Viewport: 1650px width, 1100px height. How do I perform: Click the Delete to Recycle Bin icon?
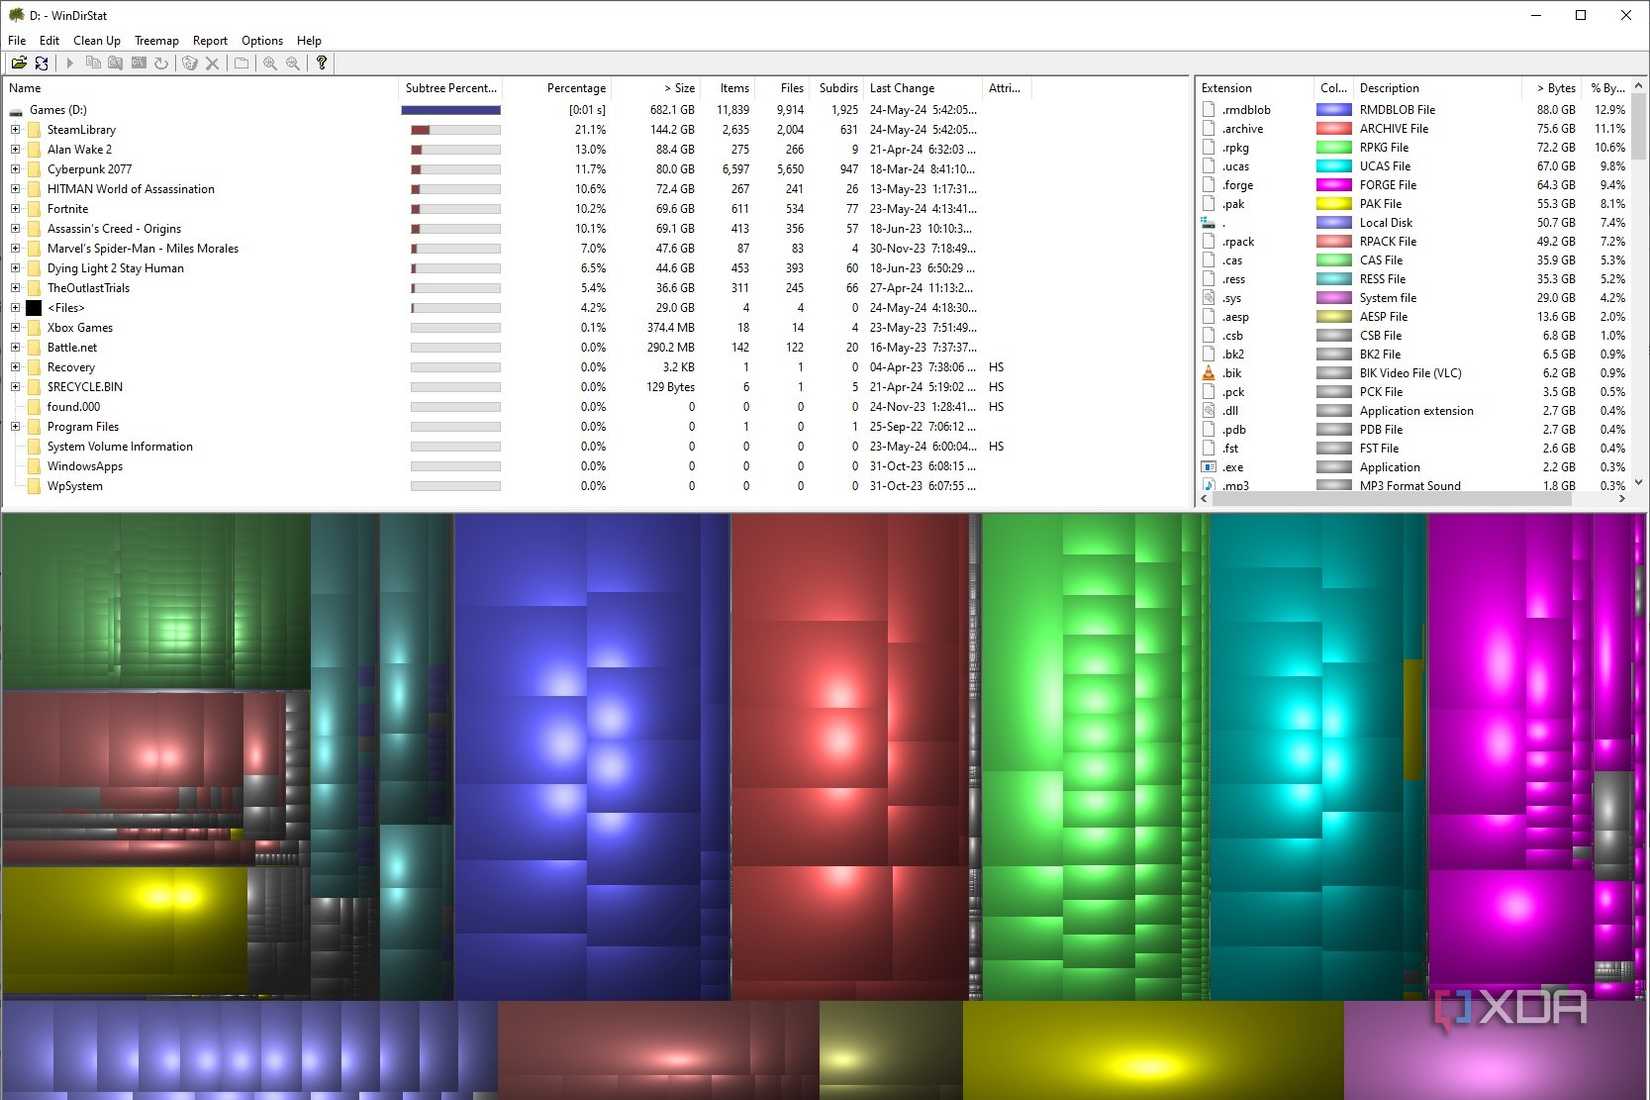tap(190, 63)
